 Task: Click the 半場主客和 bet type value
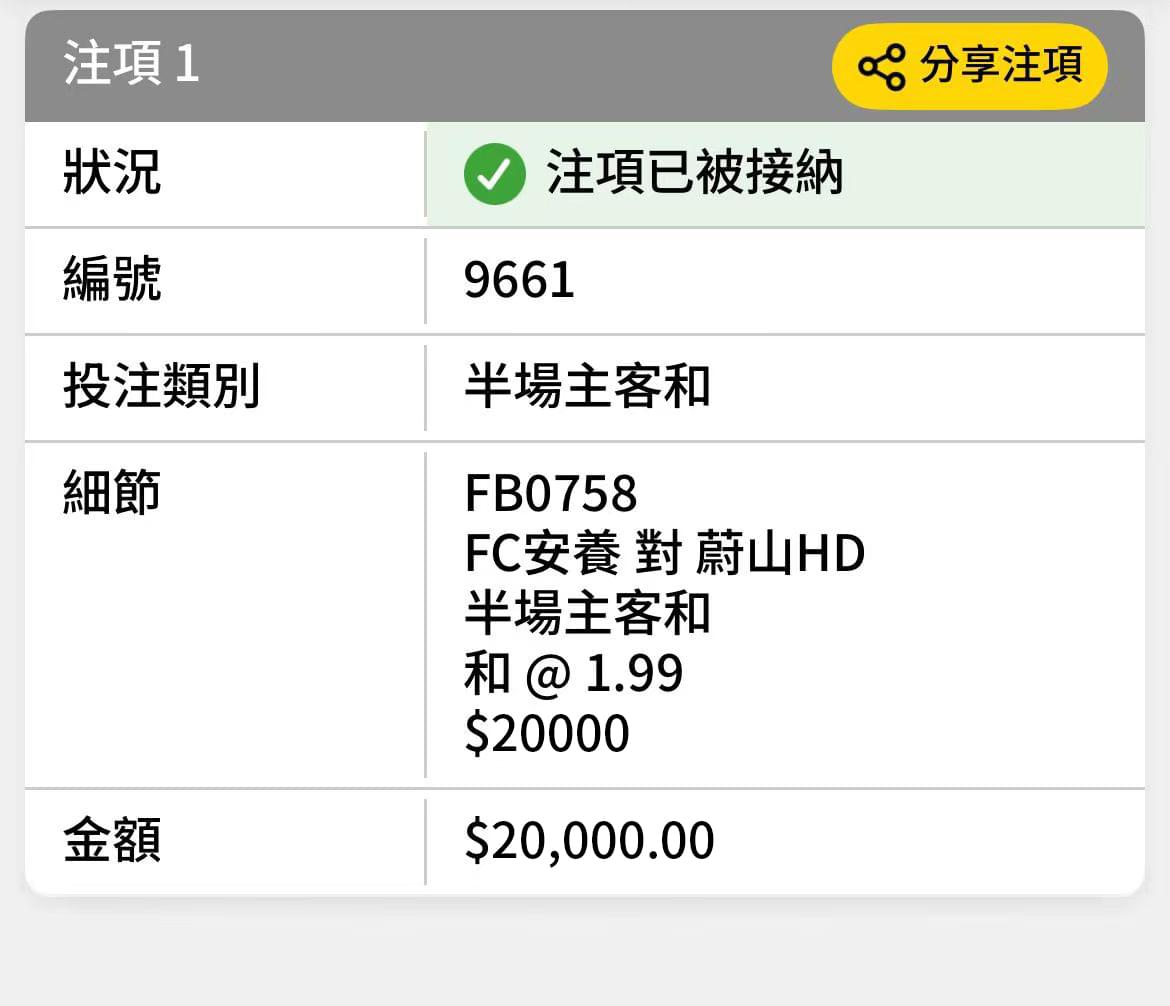pyautogui.click(x=587, y=387)
